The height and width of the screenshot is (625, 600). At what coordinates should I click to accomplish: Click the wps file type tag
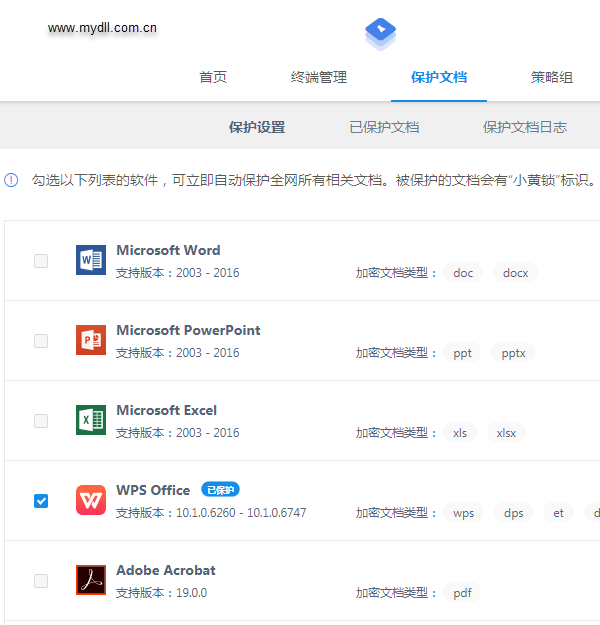click(x=463, y=513)
